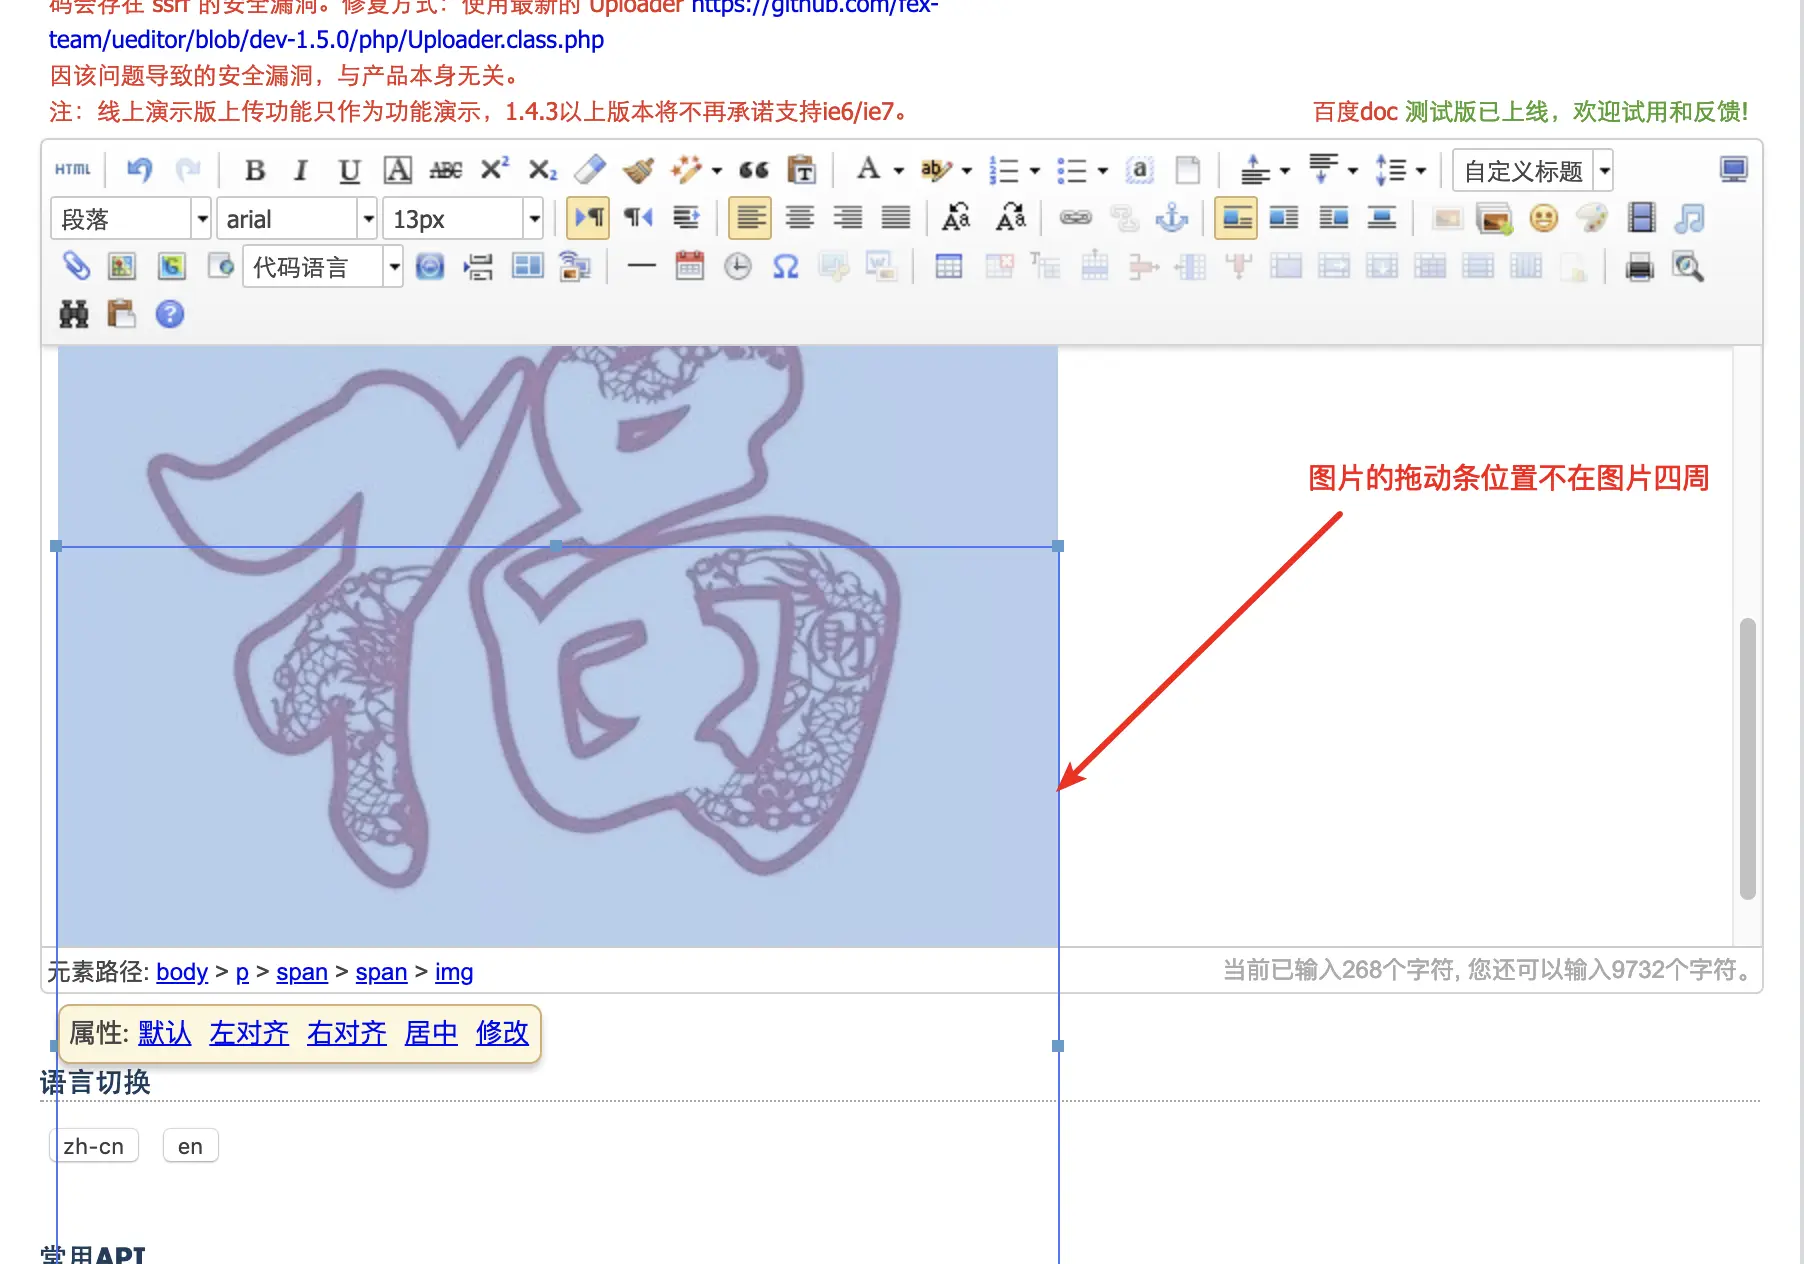
Task: Apply the font color A icon
Action: (868, 170)
